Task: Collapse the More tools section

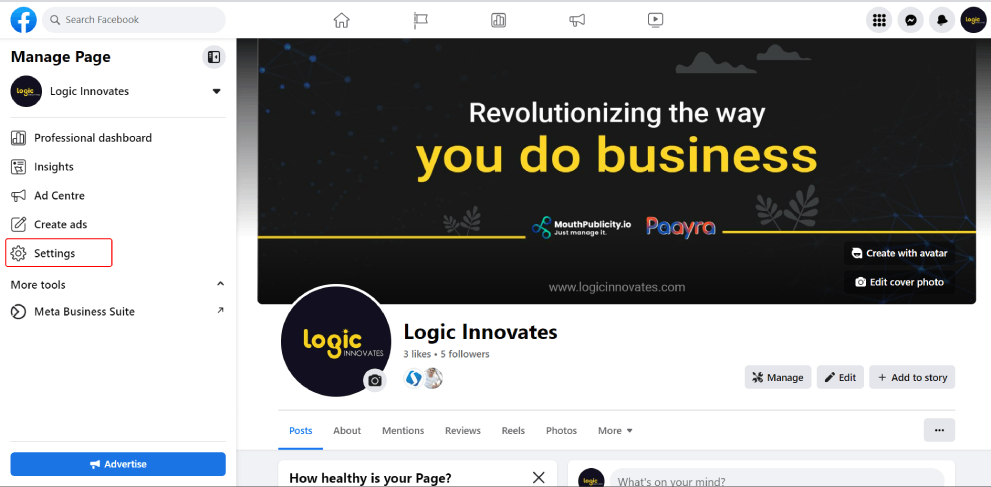Action: point(221,284)
